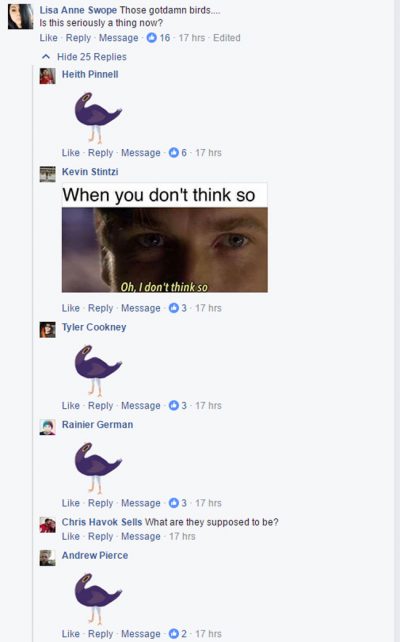Reply to Chris Havok Sells' question

coord(100,536)
